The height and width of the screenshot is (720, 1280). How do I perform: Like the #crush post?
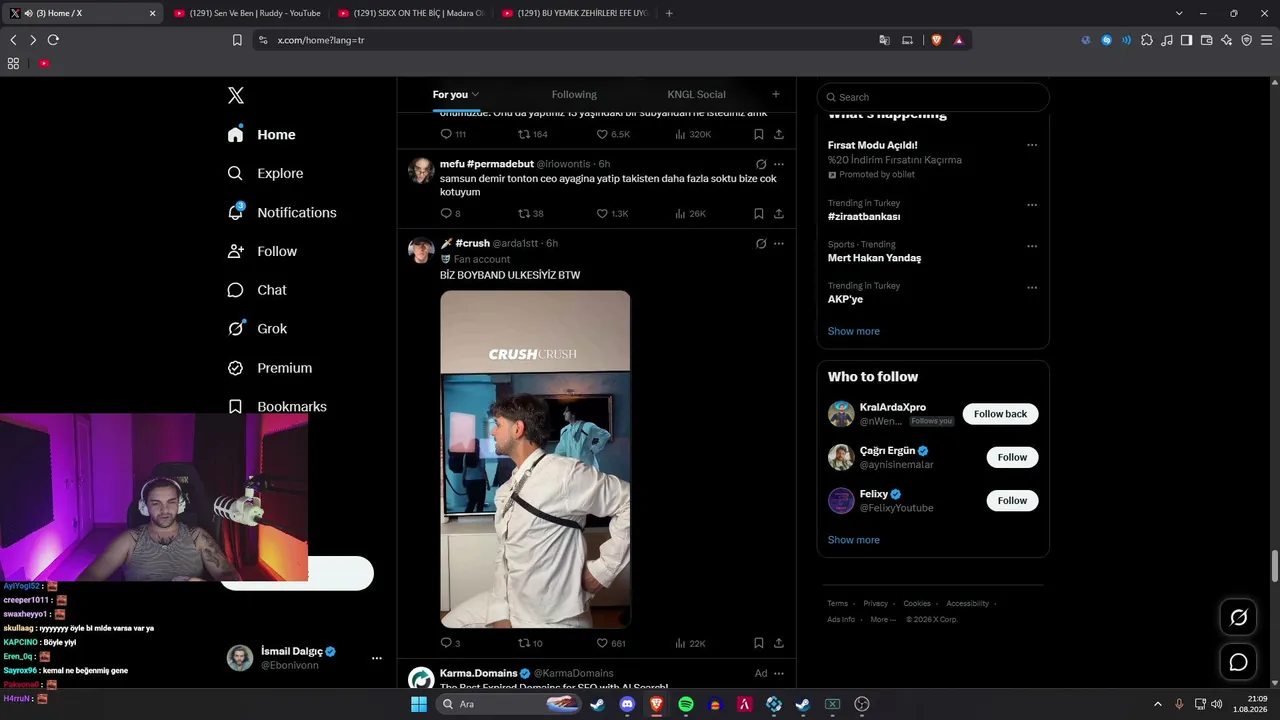tap(602, 643)
